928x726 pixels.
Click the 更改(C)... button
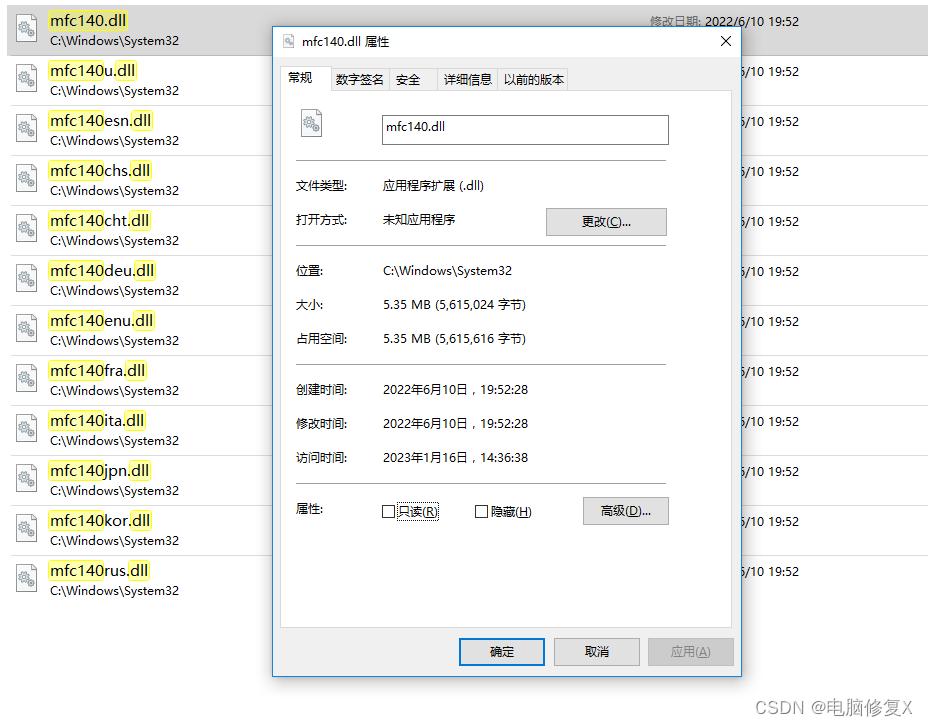pyautogui.click(x=606, y=222)
